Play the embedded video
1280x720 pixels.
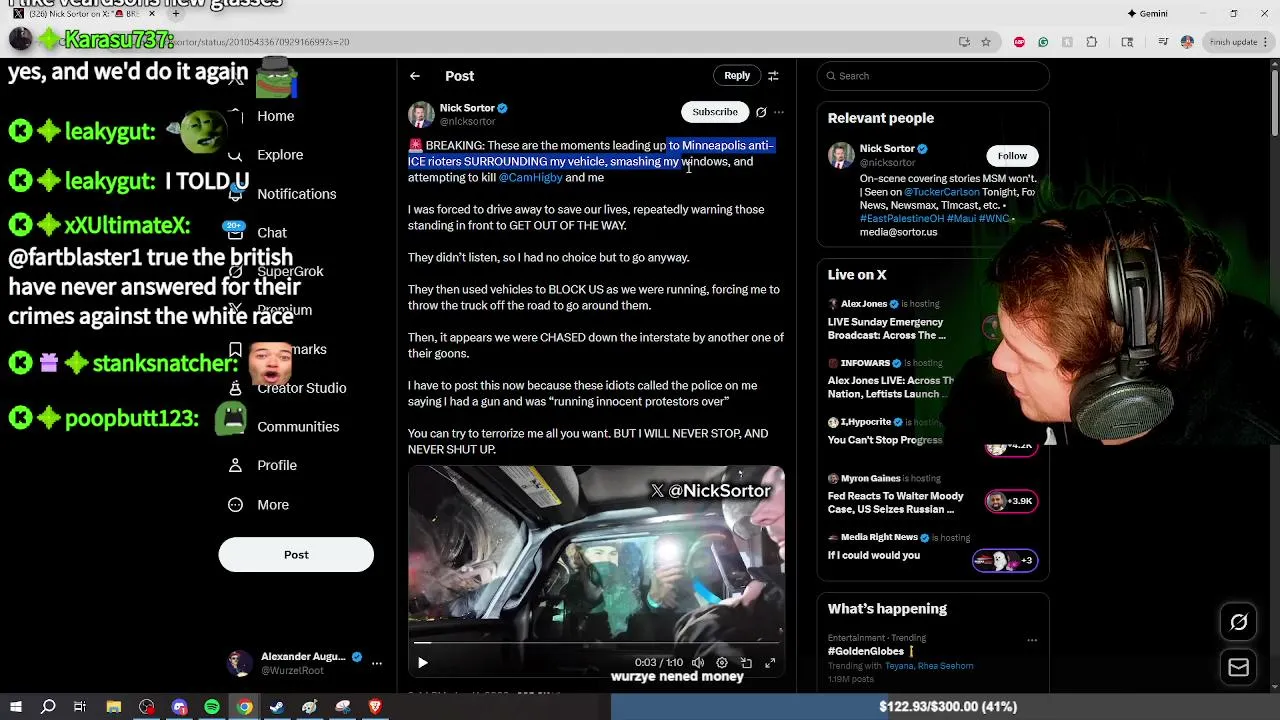click(423, 662)
